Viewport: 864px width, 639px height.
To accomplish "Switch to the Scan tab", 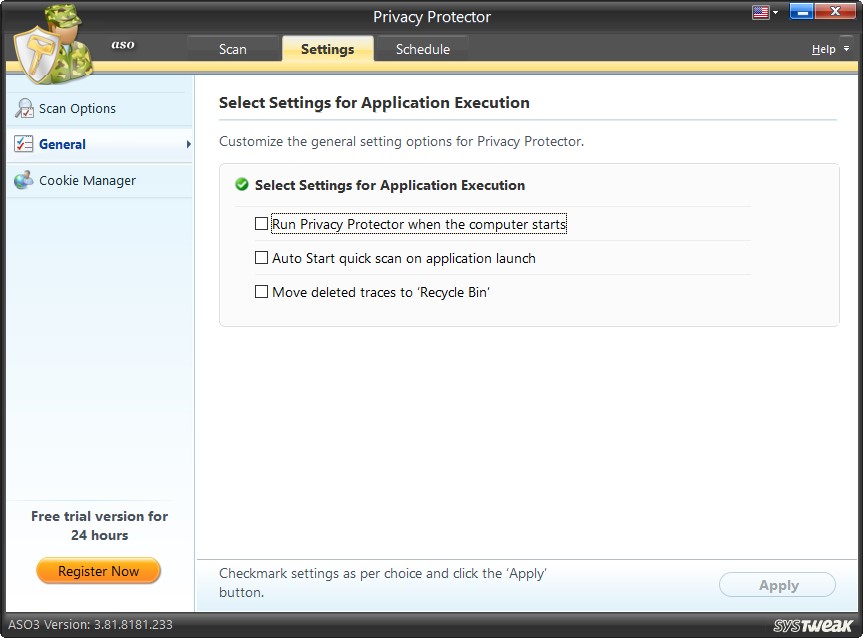I will pos(232,48).
